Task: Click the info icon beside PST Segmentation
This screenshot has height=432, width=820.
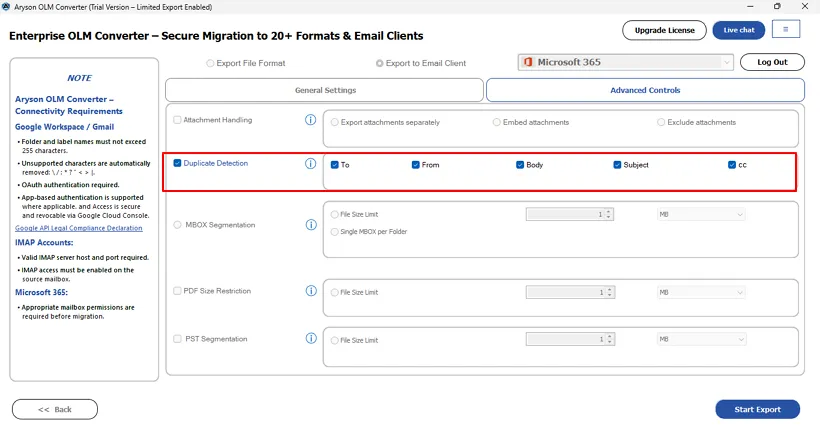Action: click(310, 339)
